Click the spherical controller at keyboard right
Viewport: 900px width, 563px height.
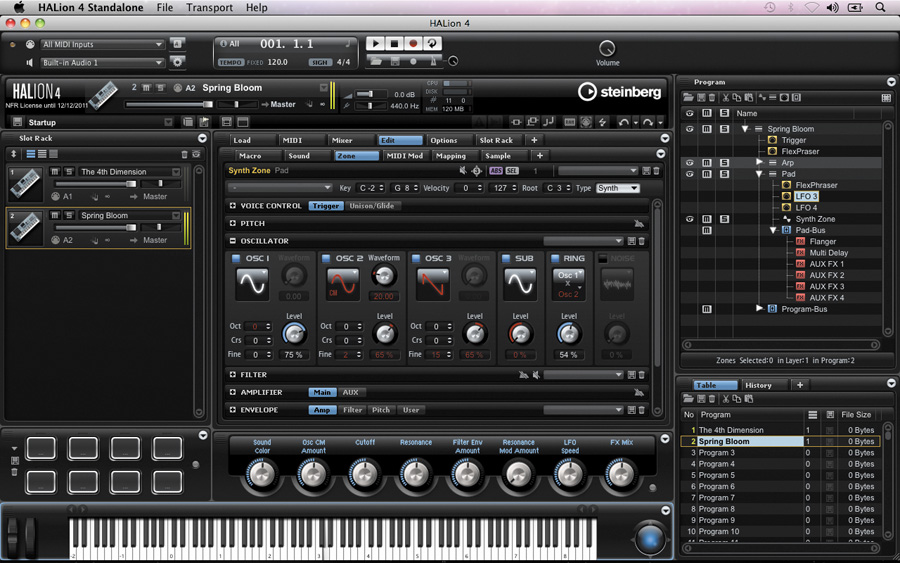pyautogui.click(x=650, y=539)
